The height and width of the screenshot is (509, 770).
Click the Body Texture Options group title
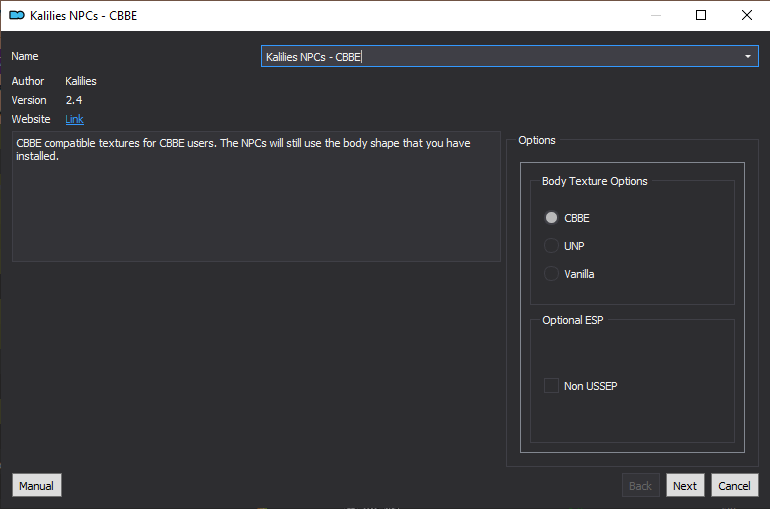pos(594,181)
